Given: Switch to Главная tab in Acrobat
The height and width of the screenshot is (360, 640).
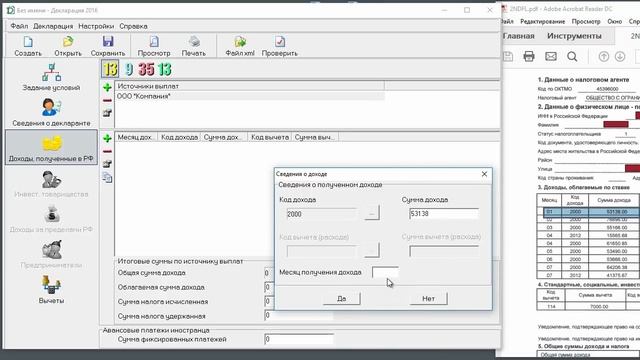Looking at the screenshot, I should click(x=518, y=36).
